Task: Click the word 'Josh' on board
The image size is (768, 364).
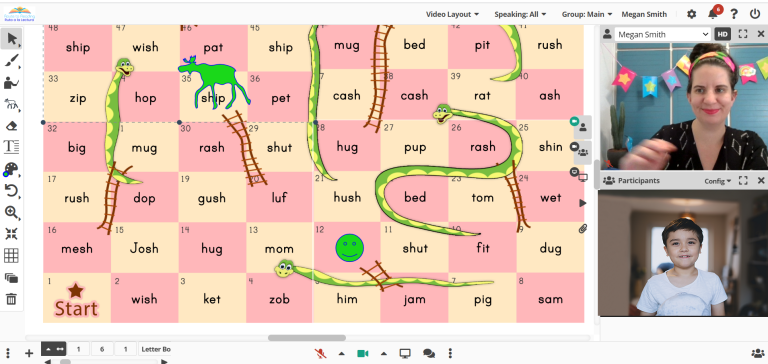Action: click(144, 248)
